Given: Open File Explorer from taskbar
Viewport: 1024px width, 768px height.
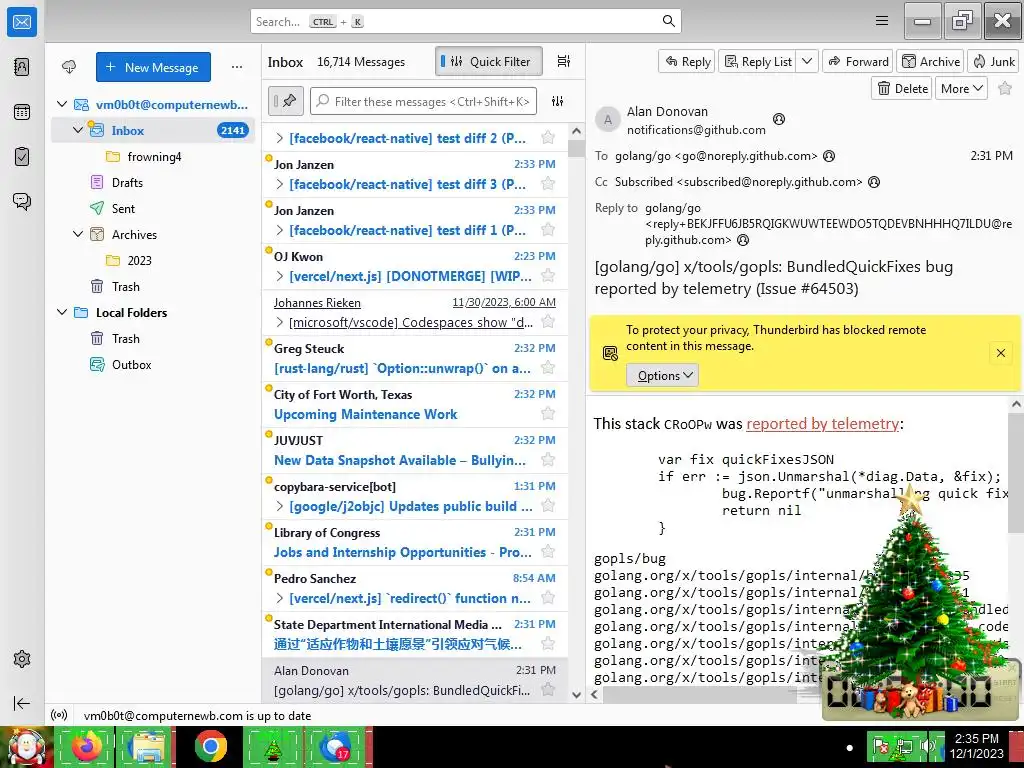Looking at the screenshot, I should tap(148, 746).
